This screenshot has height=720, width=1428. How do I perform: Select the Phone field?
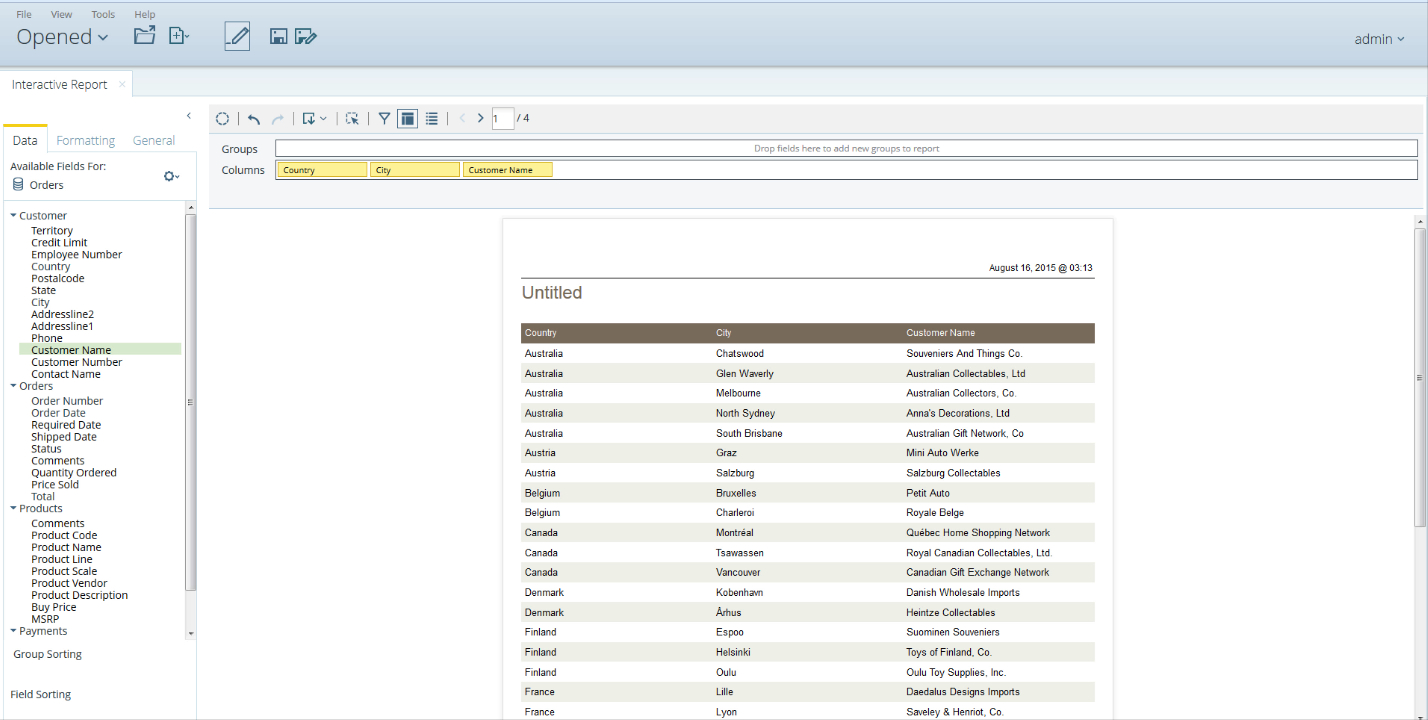tap(47, 339)
